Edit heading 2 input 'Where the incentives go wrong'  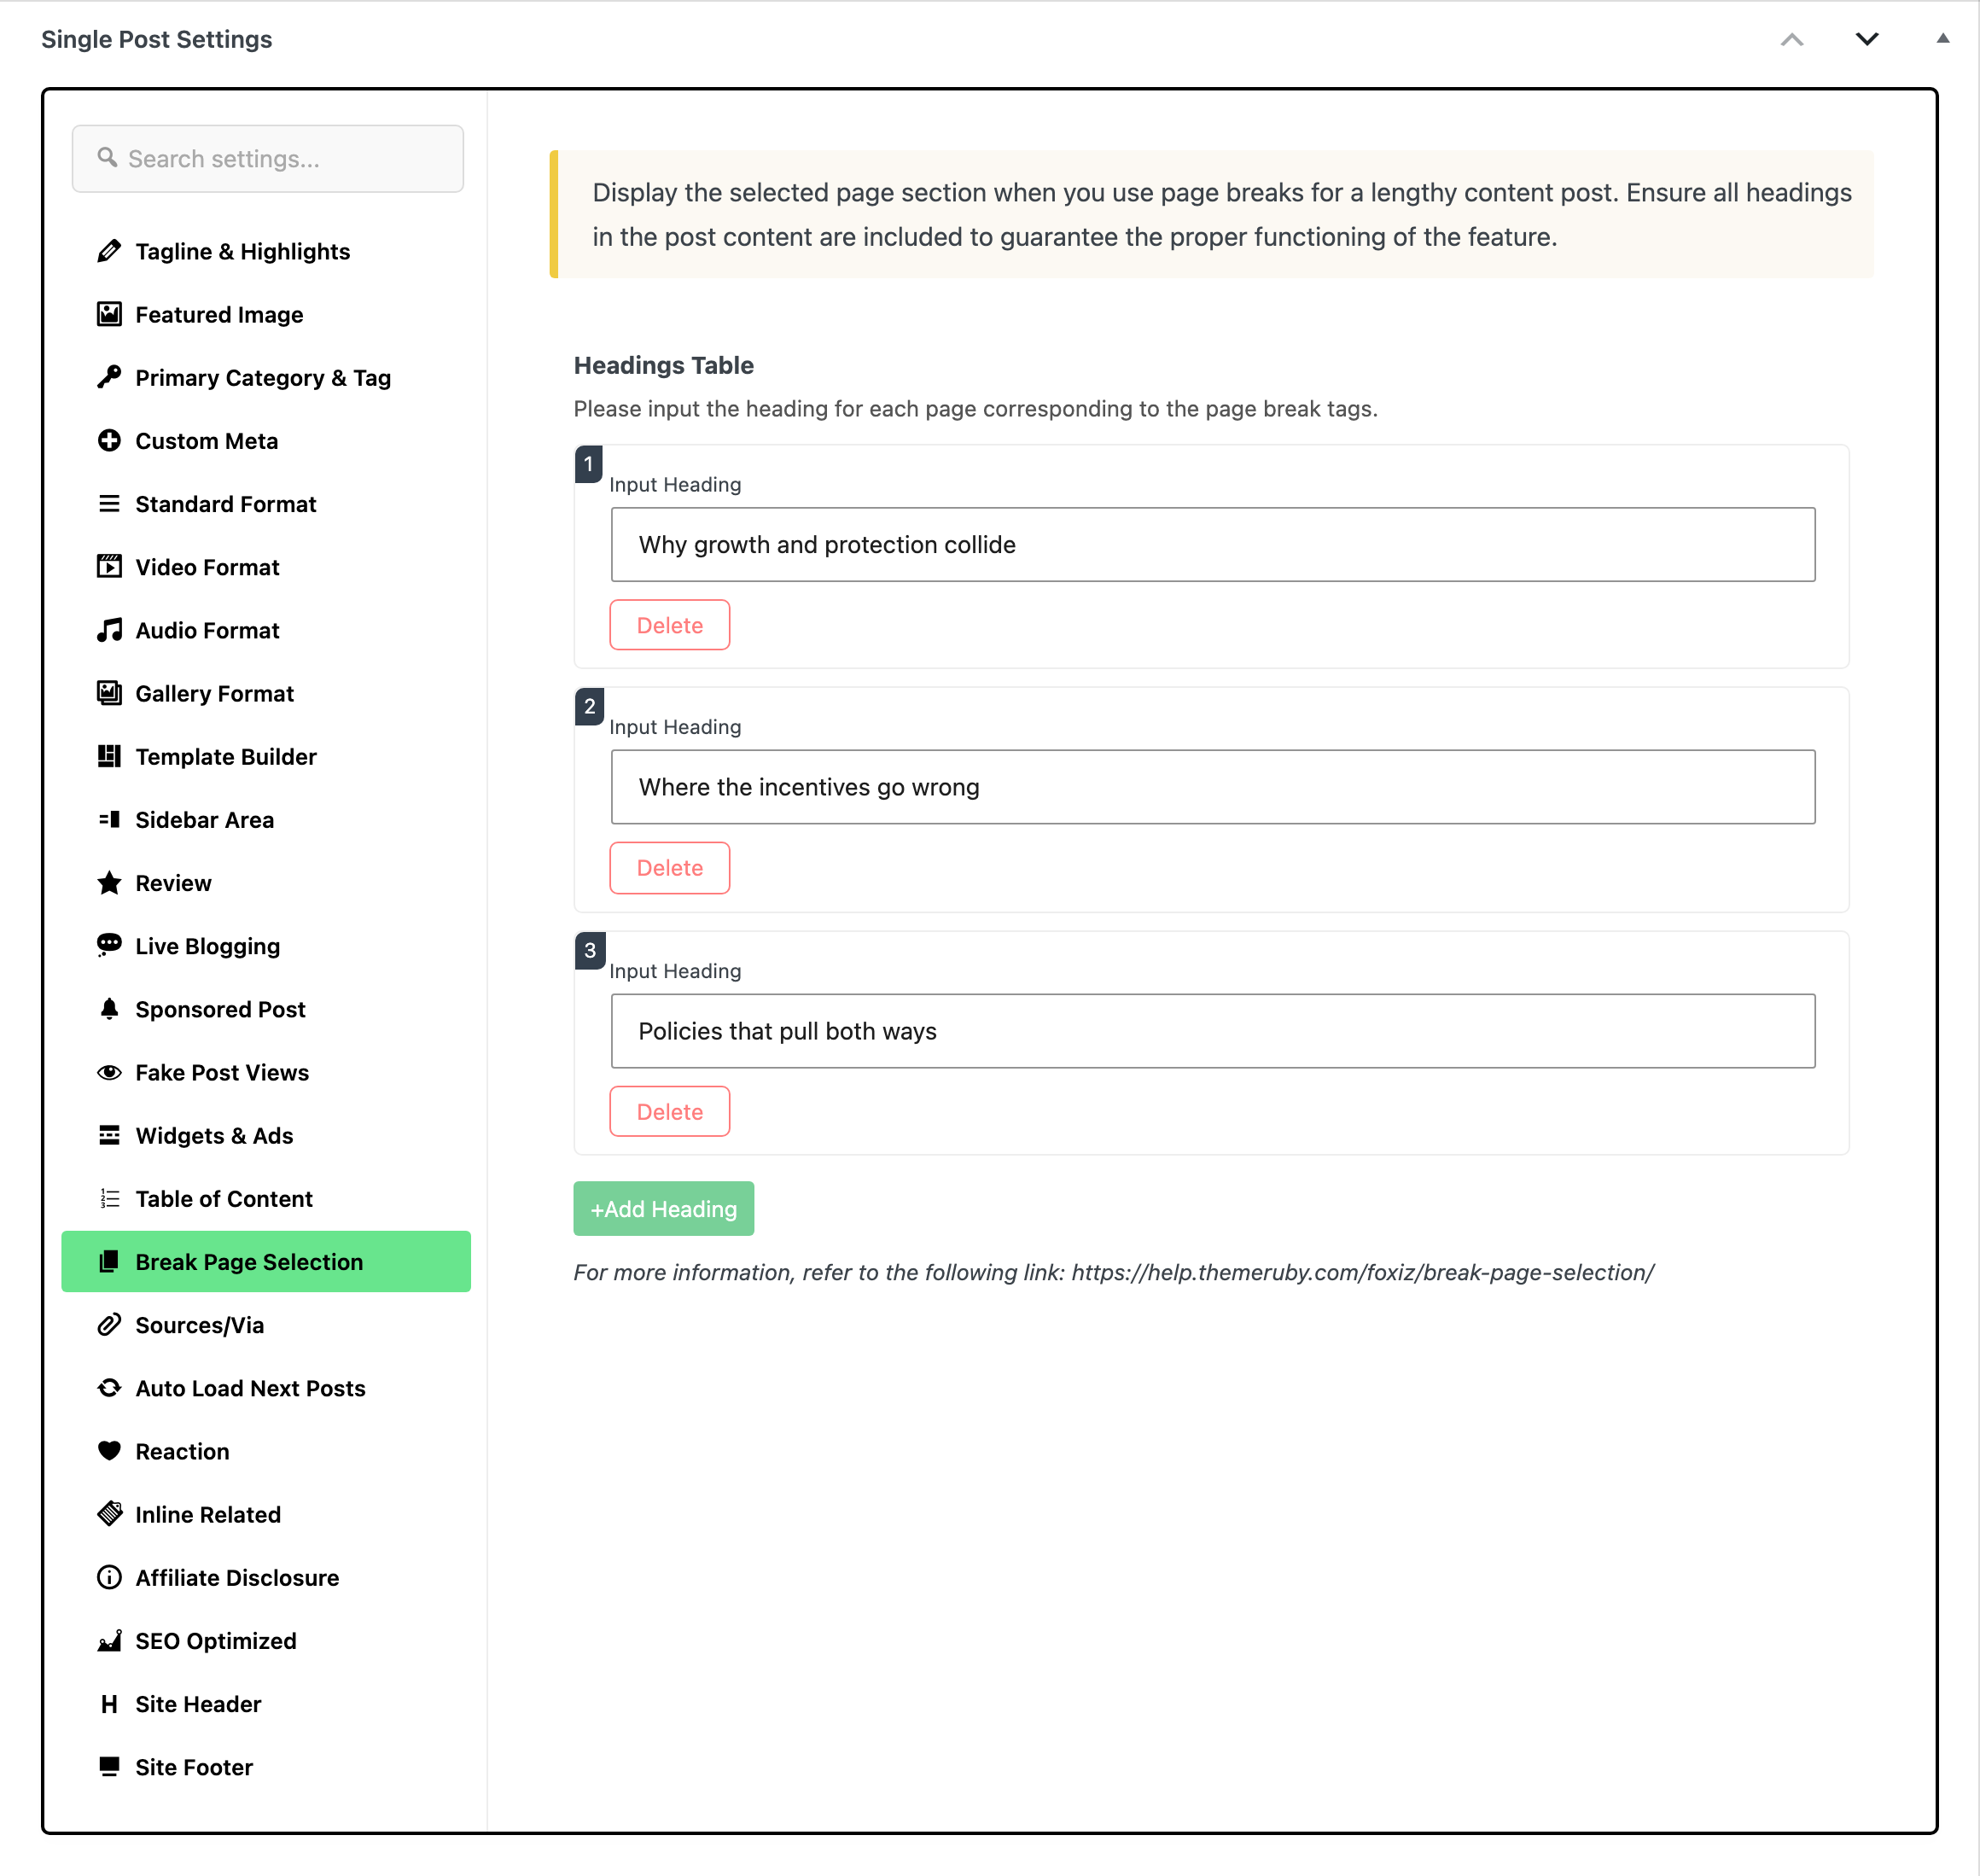coord(1213,787)
